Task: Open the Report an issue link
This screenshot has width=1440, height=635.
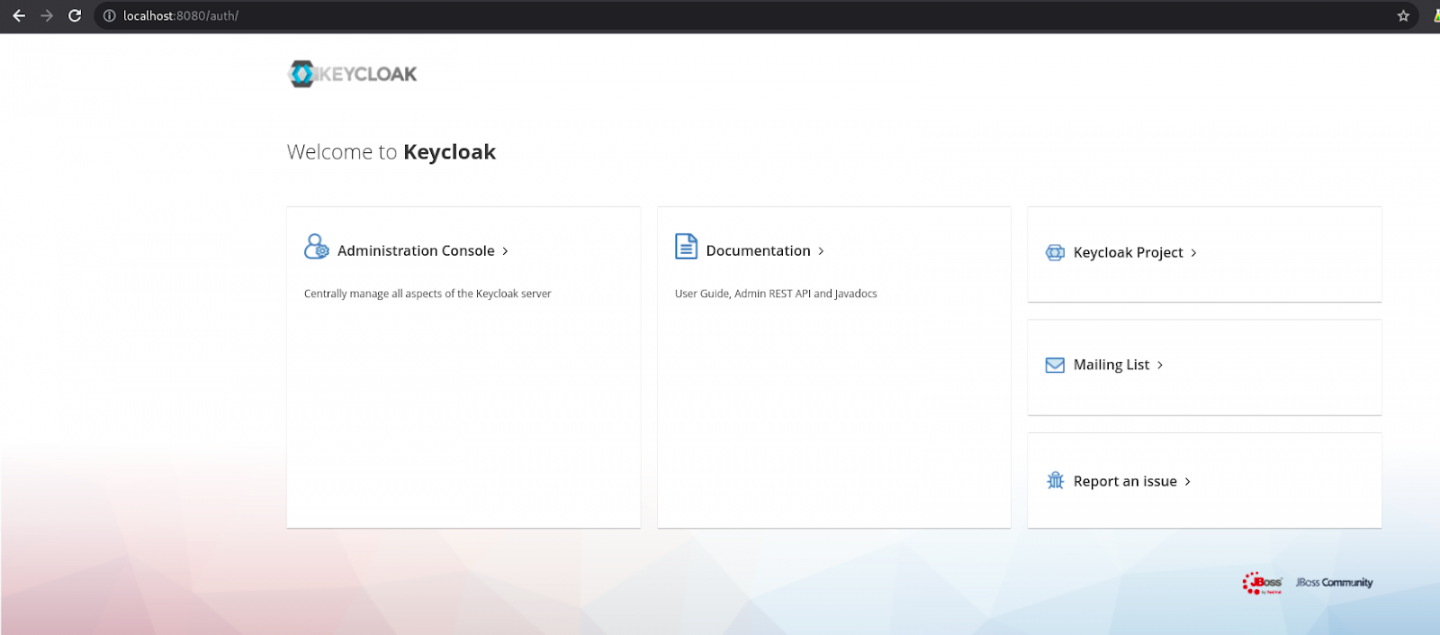Action: [1125, 481]
